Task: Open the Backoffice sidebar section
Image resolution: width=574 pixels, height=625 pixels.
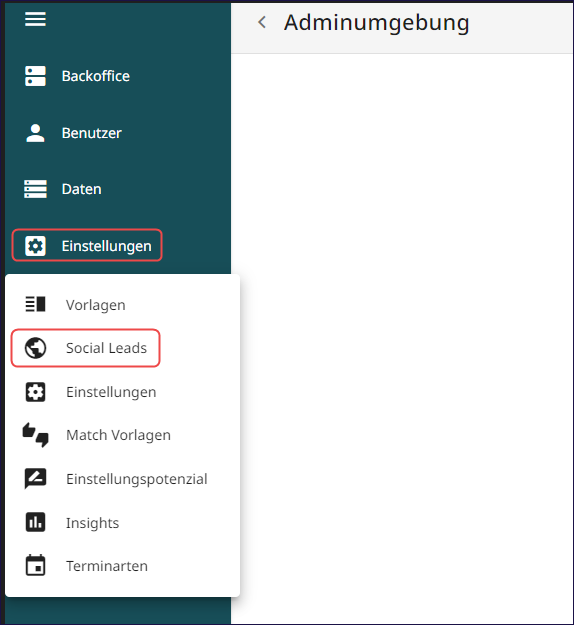Action: tap(96, 76)
